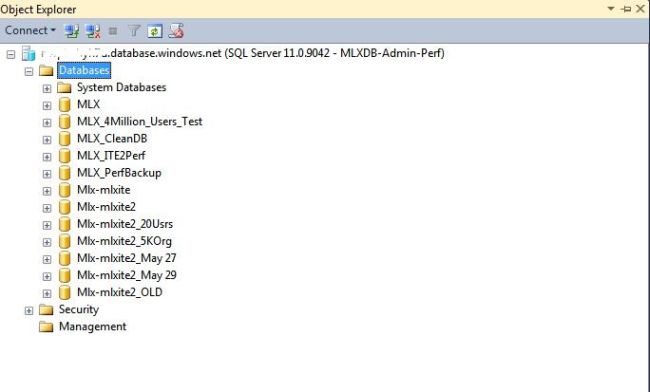Select Mlx-mlxite2_OLD name
Viewport: 650px width, 392px height.
click(x=119, y=292)
